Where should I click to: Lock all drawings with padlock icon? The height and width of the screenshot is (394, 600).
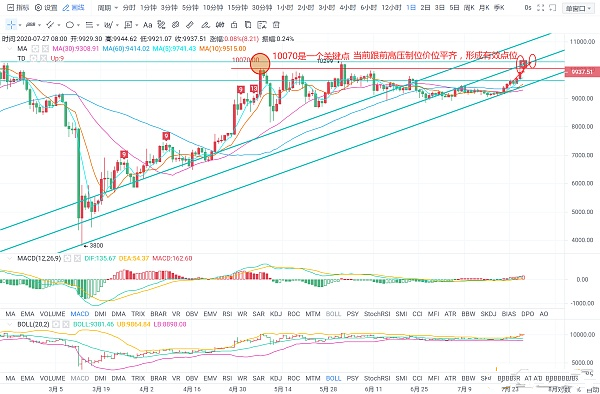click(234, 25)
